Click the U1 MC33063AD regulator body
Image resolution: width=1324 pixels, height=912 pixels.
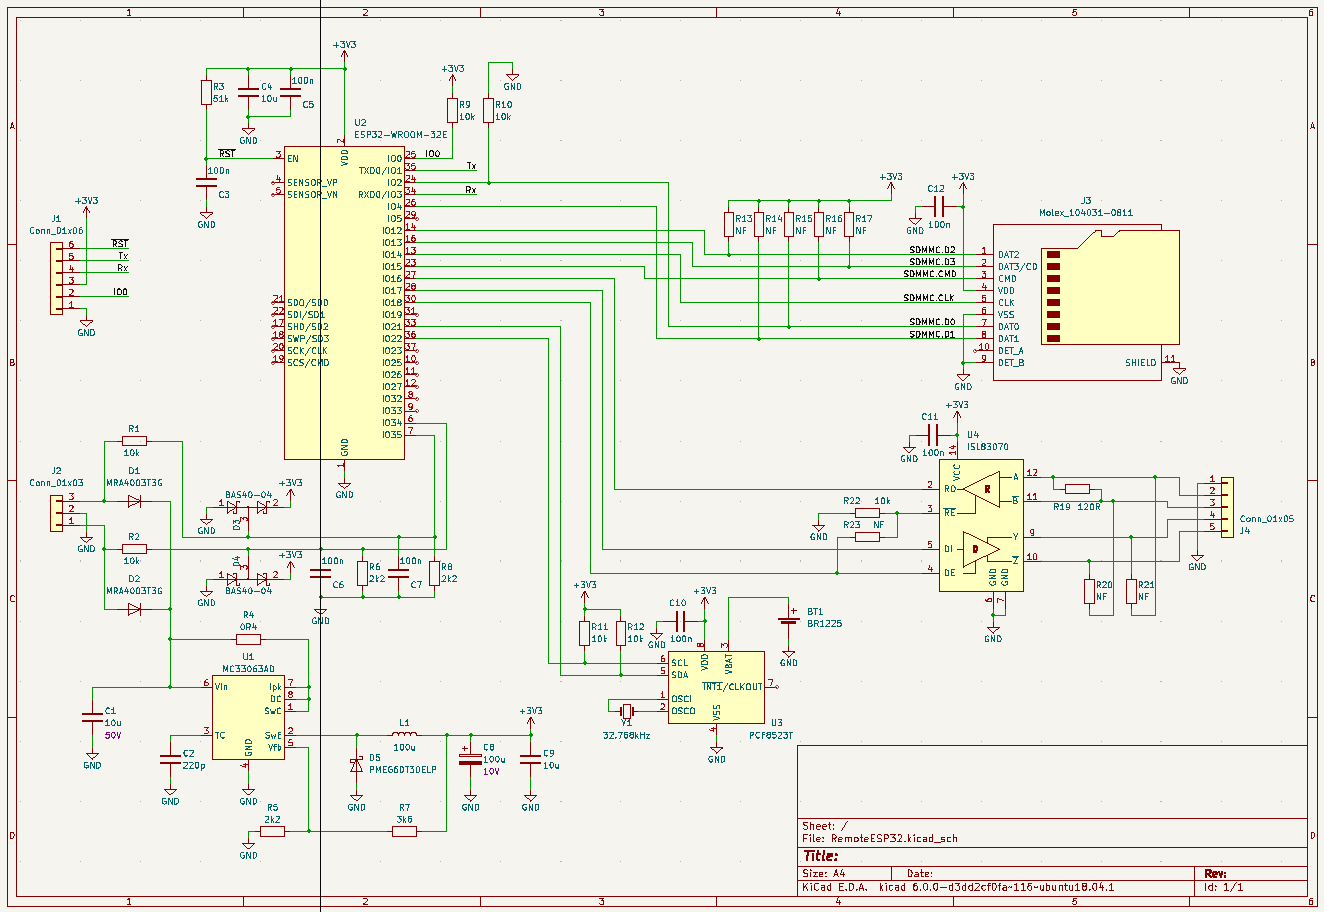pyautogui.click(x=247, y=716)
